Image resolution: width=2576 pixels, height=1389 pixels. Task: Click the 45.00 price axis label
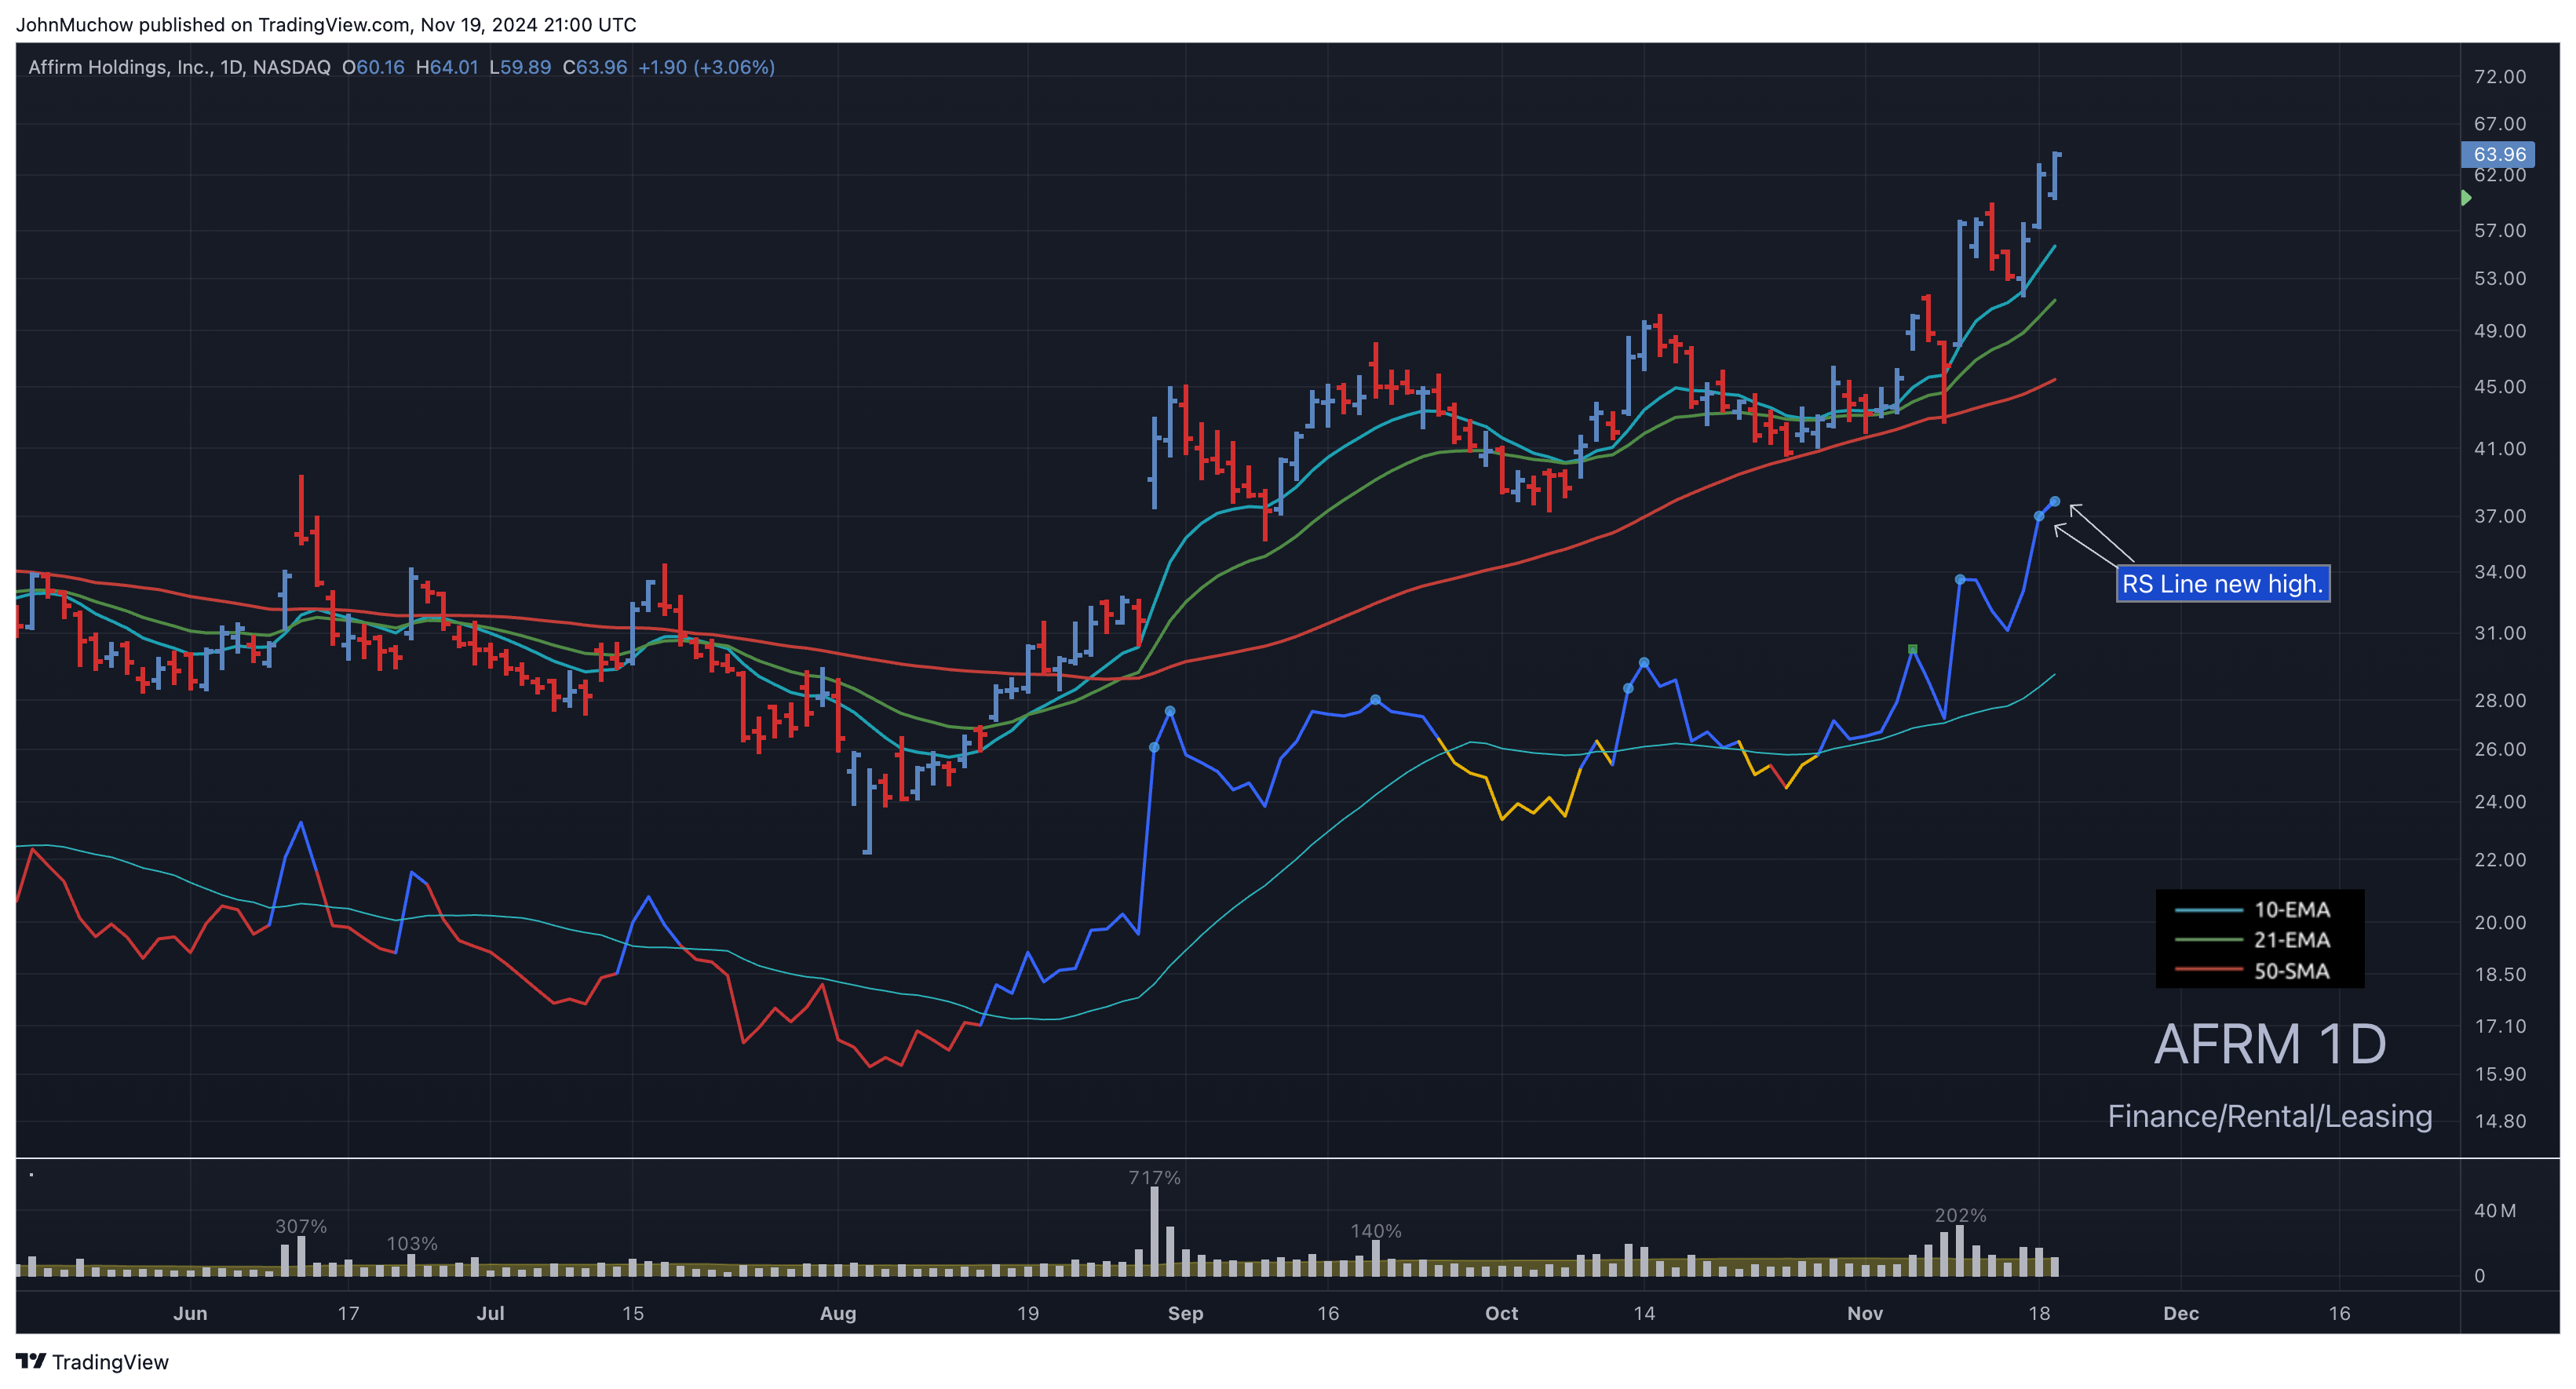[x=2499, y=387]
